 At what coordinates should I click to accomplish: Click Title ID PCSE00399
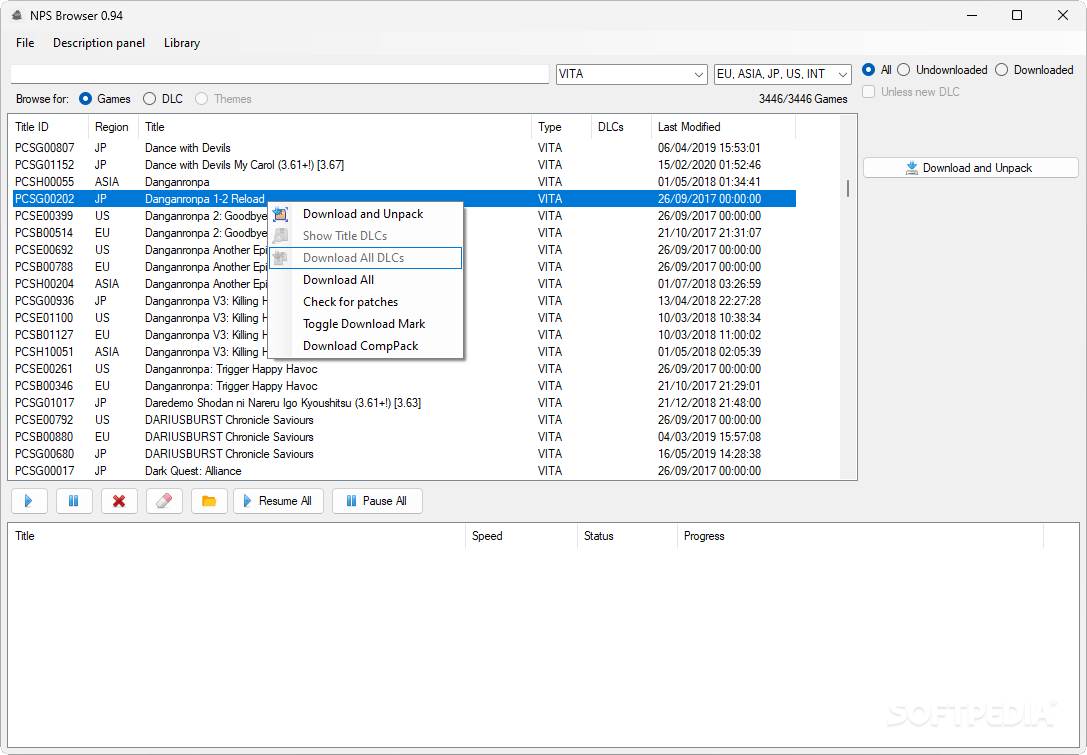coord(44,216)
